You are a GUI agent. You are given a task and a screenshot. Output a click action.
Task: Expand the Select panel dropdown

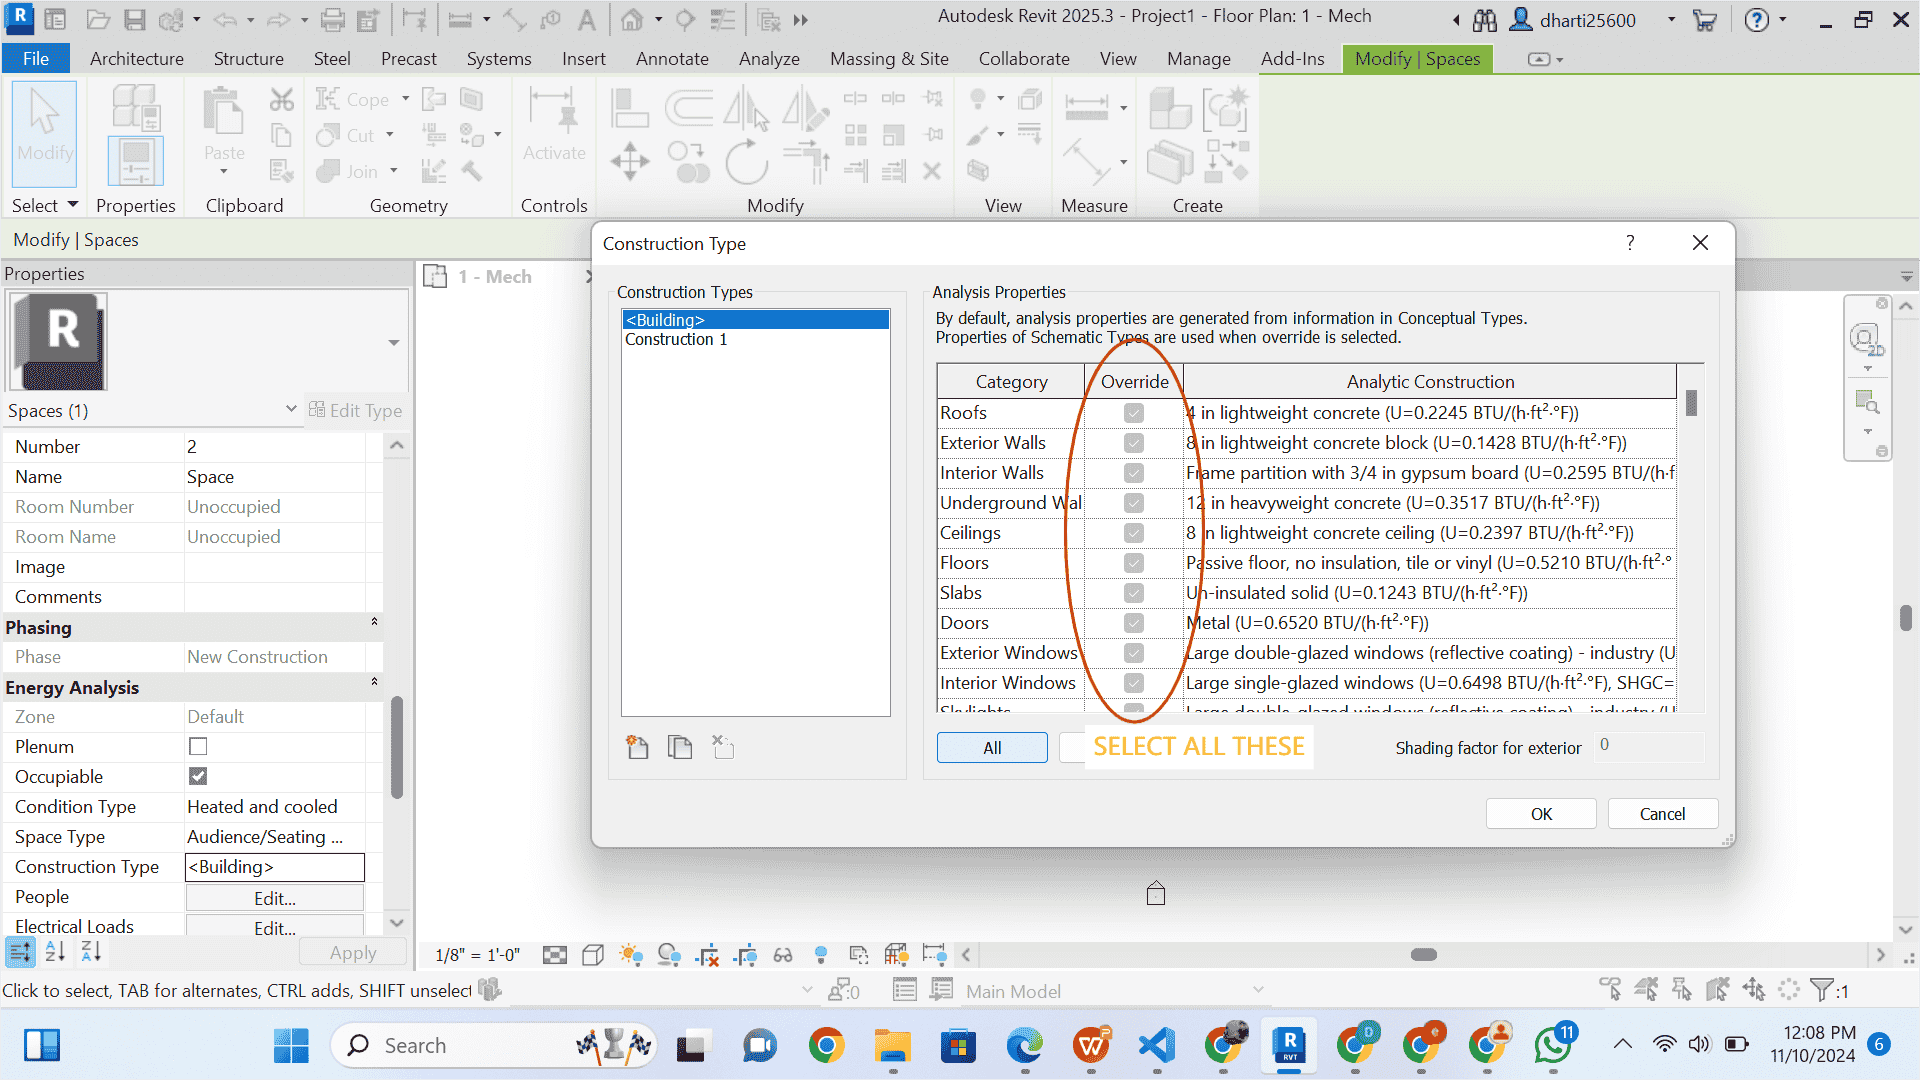point(72,205)
